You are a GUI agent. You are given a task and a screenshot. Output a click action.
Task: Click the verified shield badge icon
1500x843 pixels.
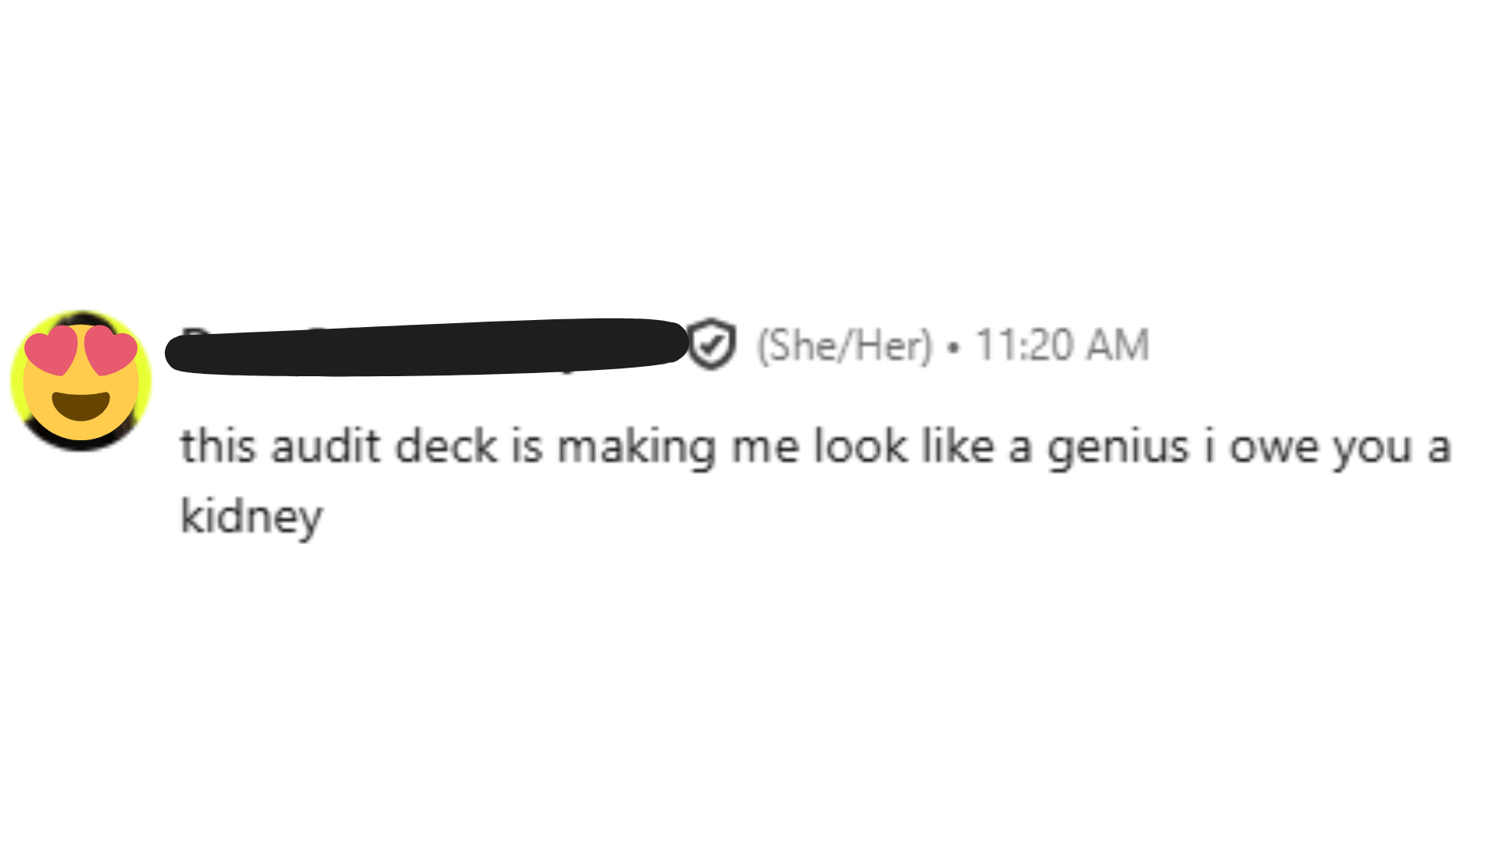point(712,345)
